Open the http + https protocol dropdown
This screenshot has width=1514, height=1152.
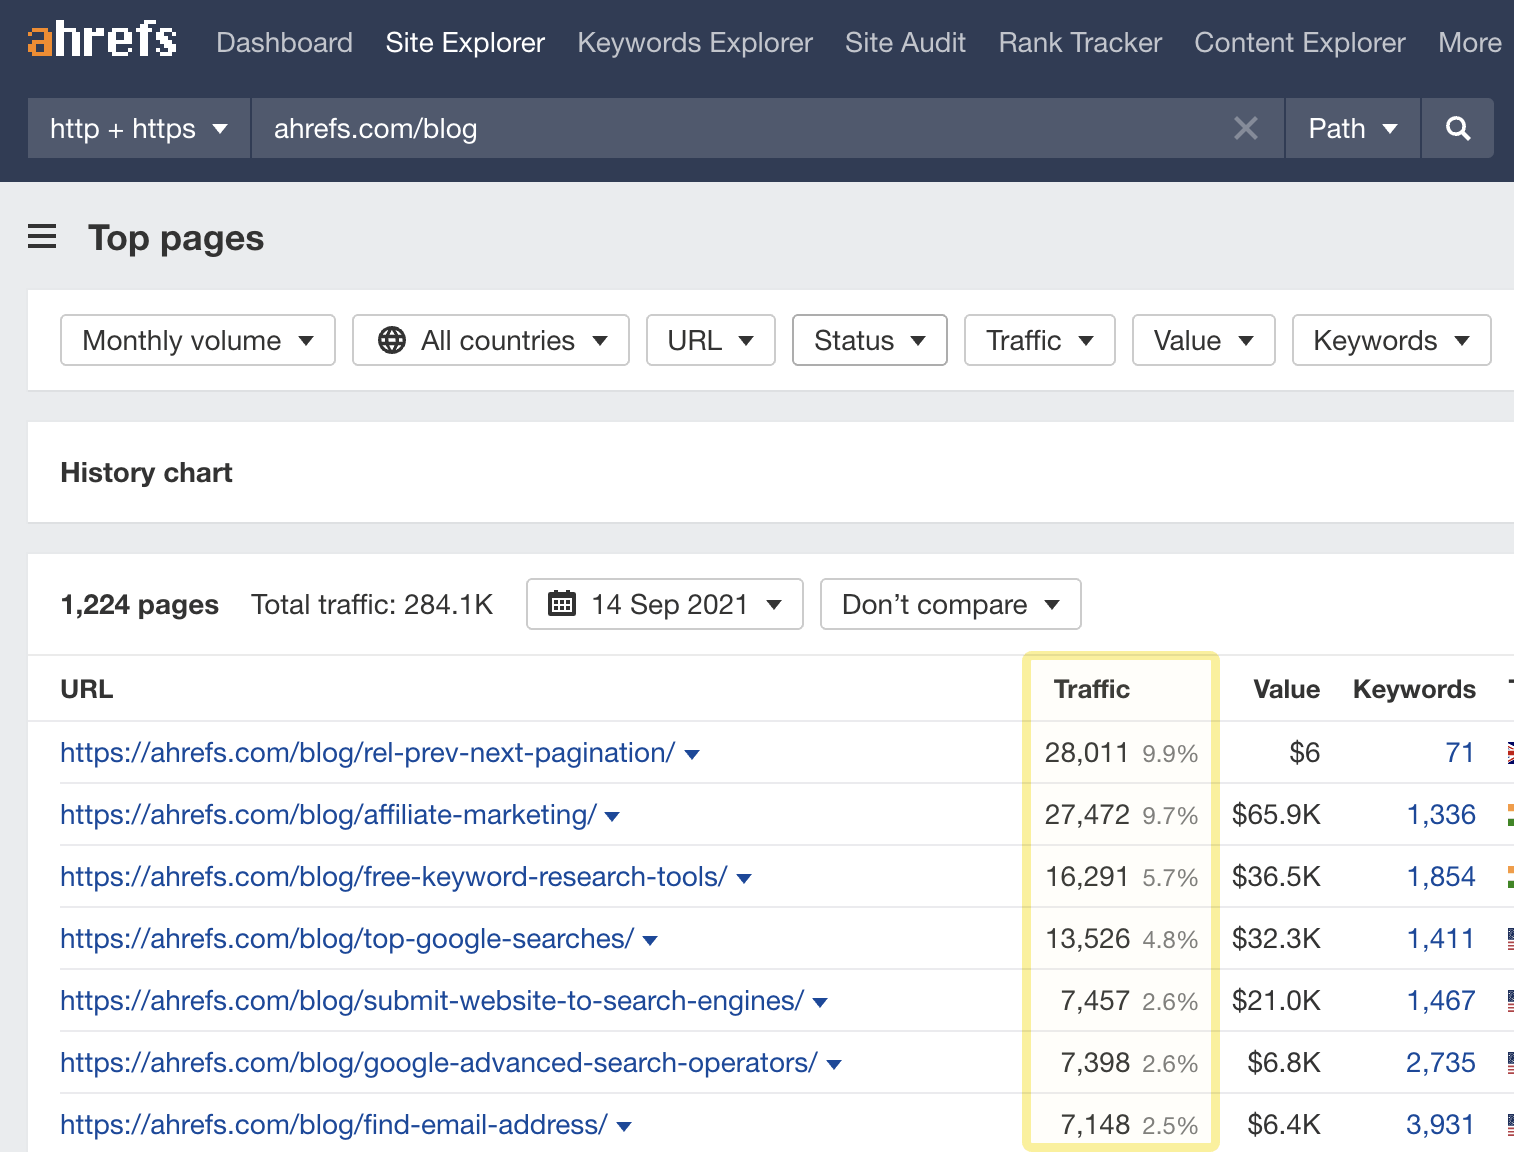pos(138,129)
